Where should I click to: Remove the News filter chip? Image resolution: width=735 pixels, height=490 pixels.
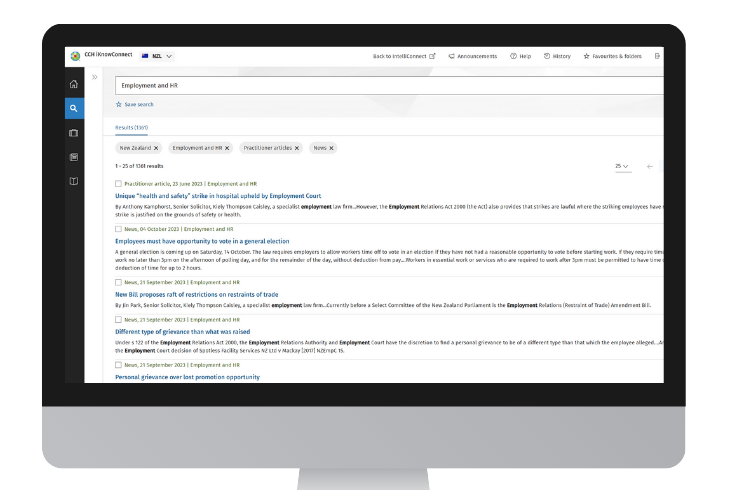click(x=331, y=148)
